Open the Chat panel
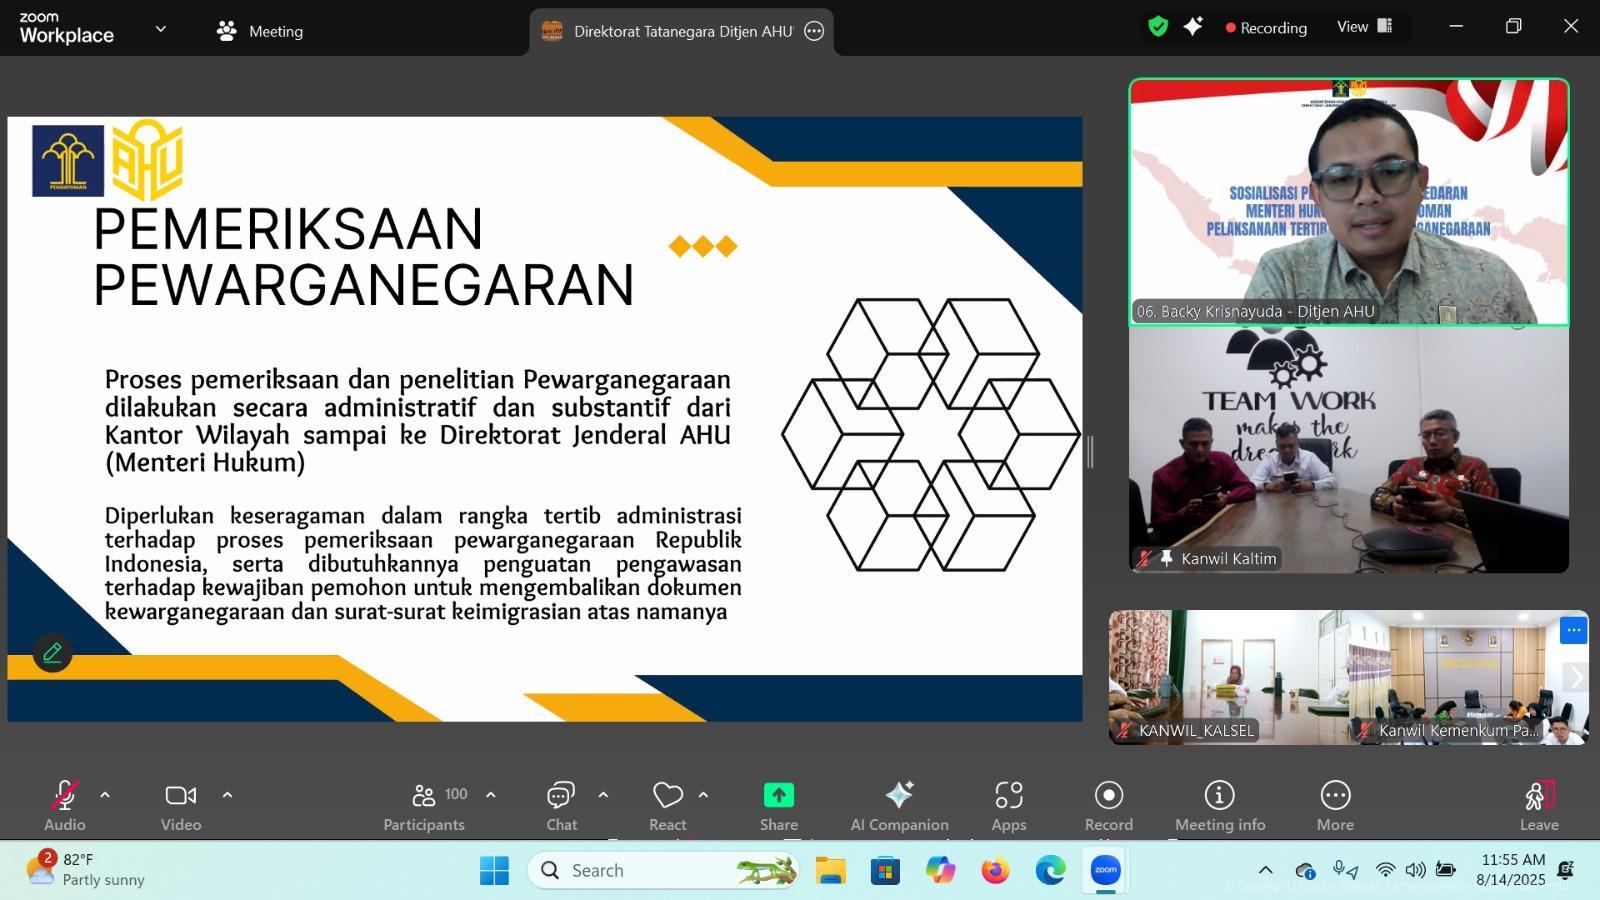The image size is (1600, 900). pos(561,806)
